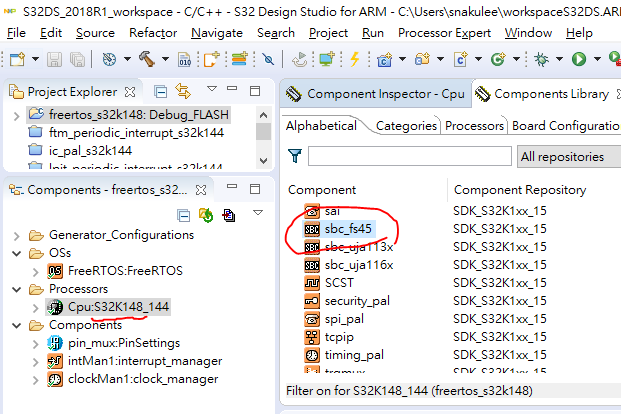Click the build configuration gear icon
This screenshot has height=414, width=621.
point(109,59)
